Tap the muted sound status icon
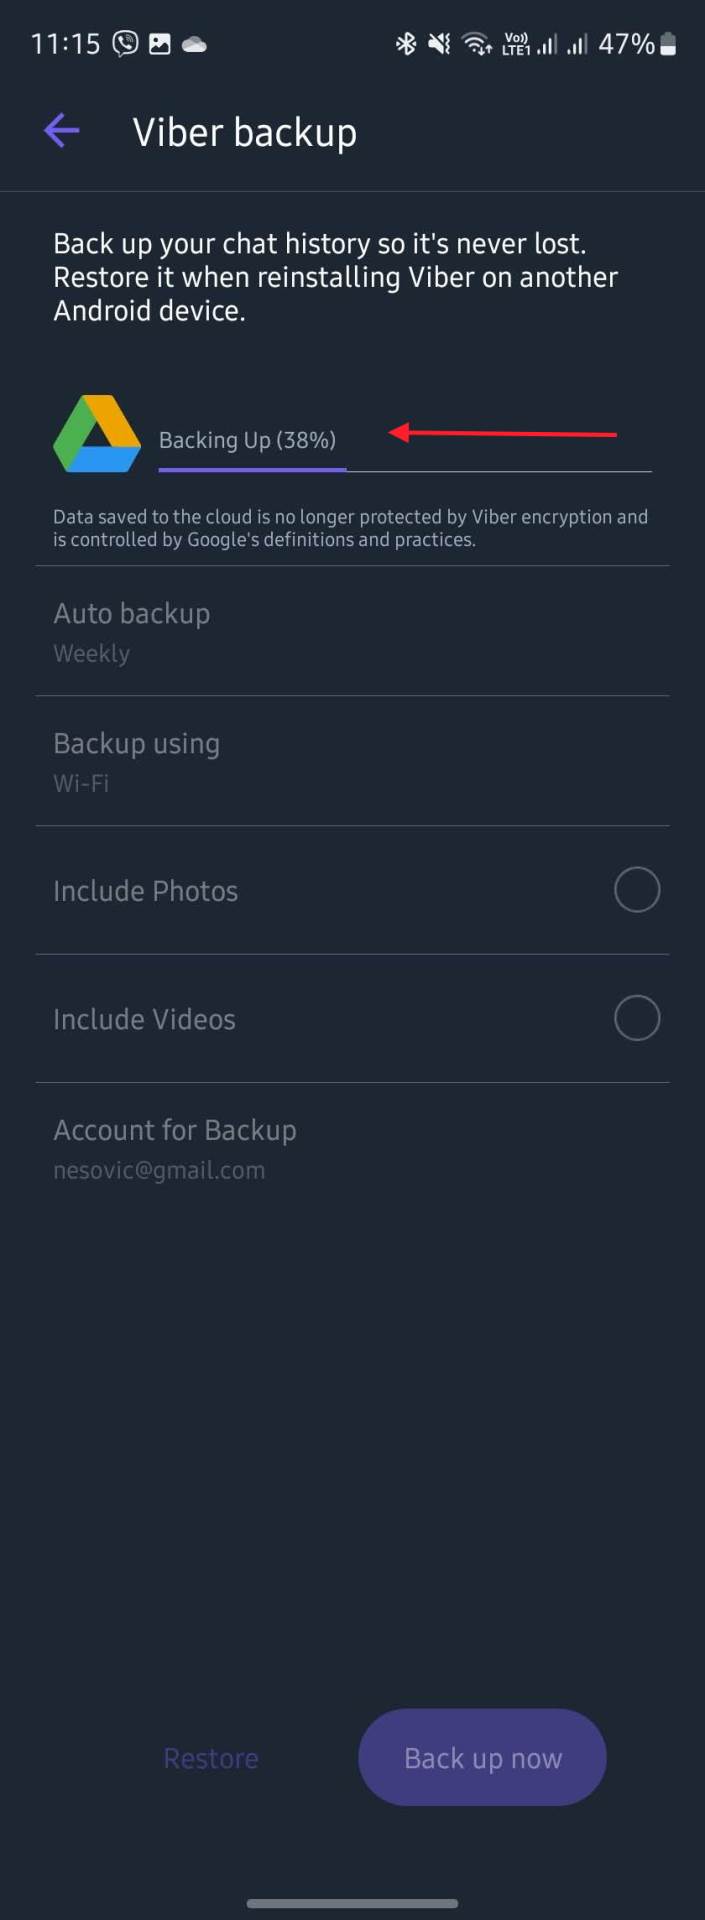This screenshot has width=705, height=1920. point(439,44)
